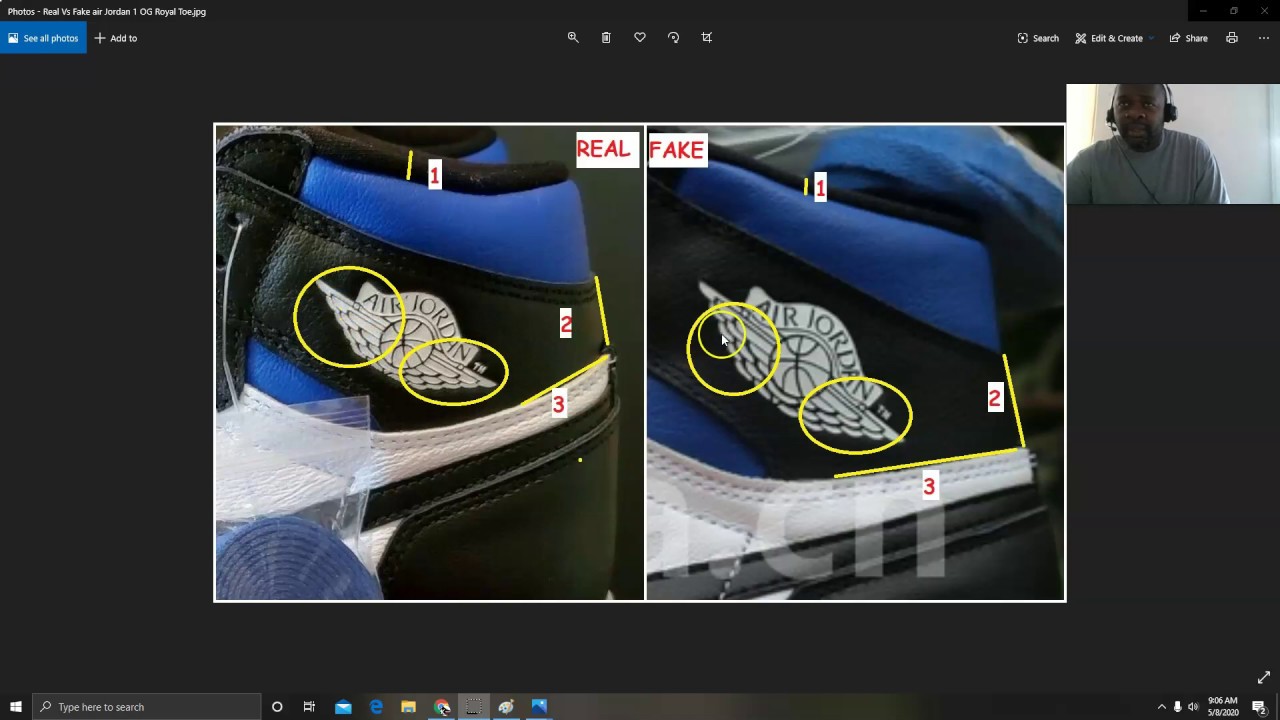The image size is (1280, 720).
Task: Restore down the Photos window
Action: coord(1233,11)
